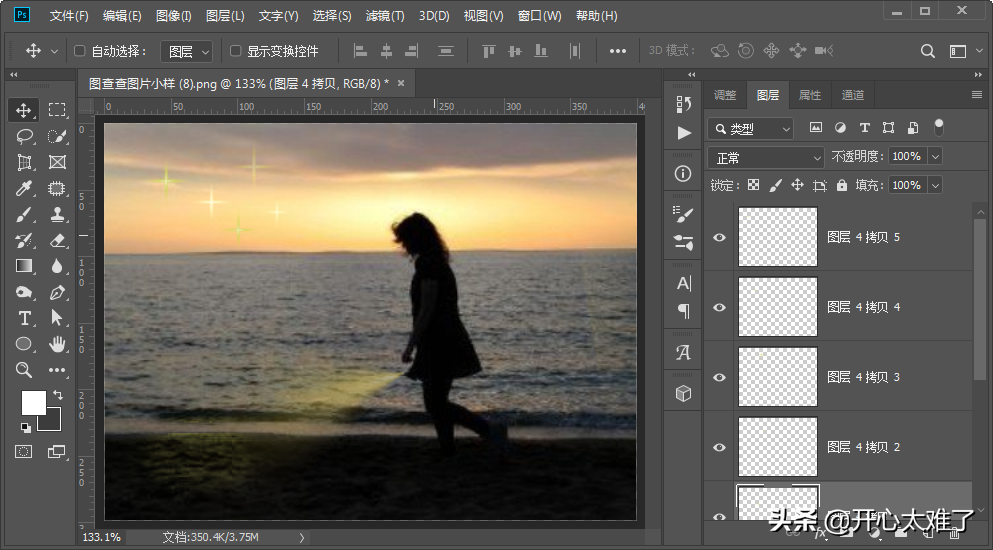Select the Rectangular Marquee tool
The height and width of the screenshot is (550, 993).
pos(57,110)
